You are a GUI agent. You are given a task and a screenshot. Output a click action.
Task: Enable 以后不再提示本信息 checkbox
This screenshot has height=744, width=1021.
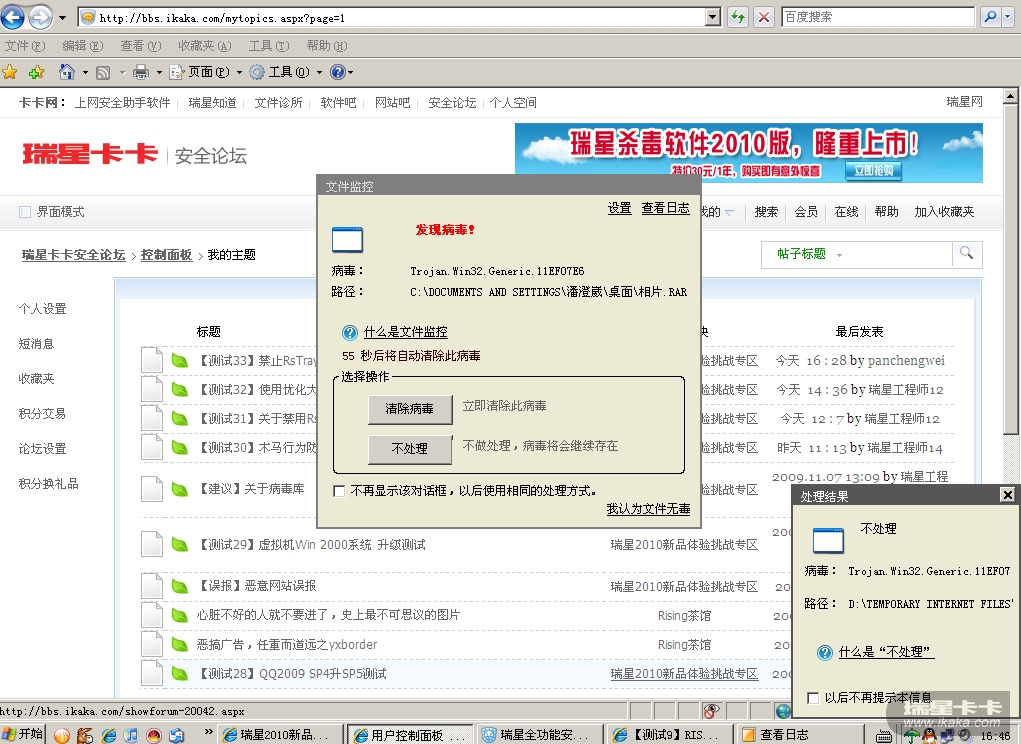tap(813, 697)
